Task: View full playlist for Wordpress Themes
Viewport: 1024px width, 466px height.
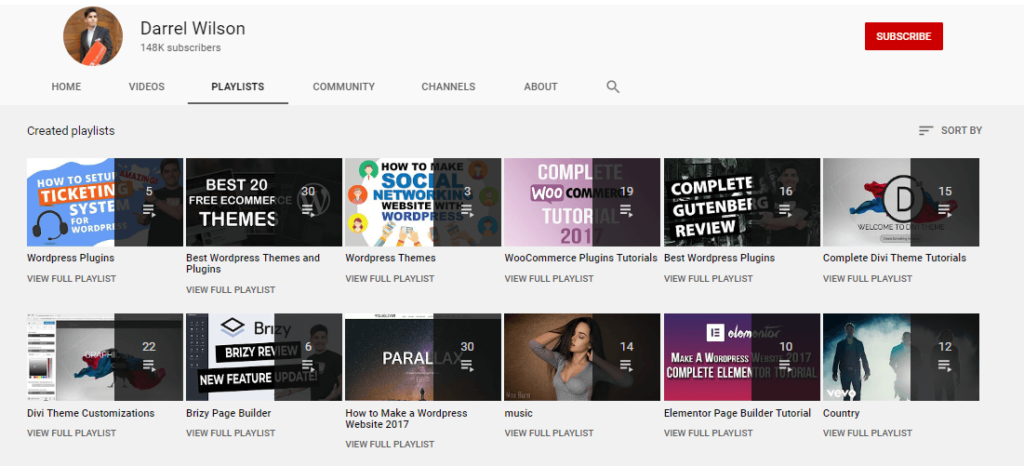Action: point(390,279)
